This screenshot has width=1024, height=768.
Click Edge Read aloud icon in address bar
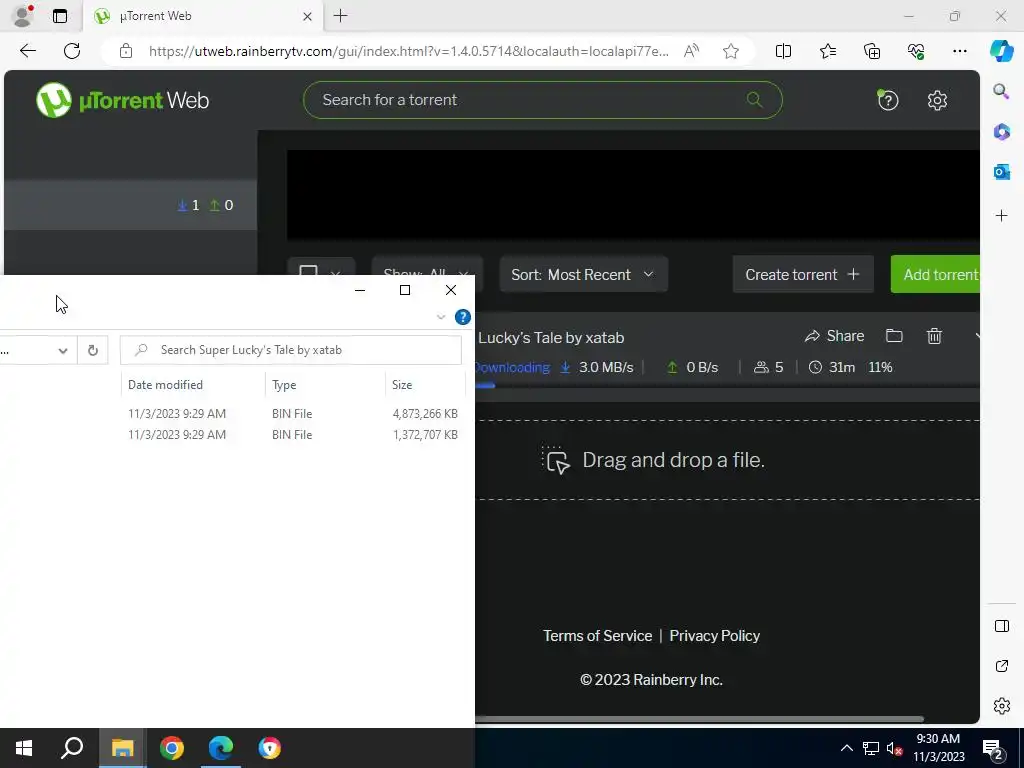click(x=691, y=51)
